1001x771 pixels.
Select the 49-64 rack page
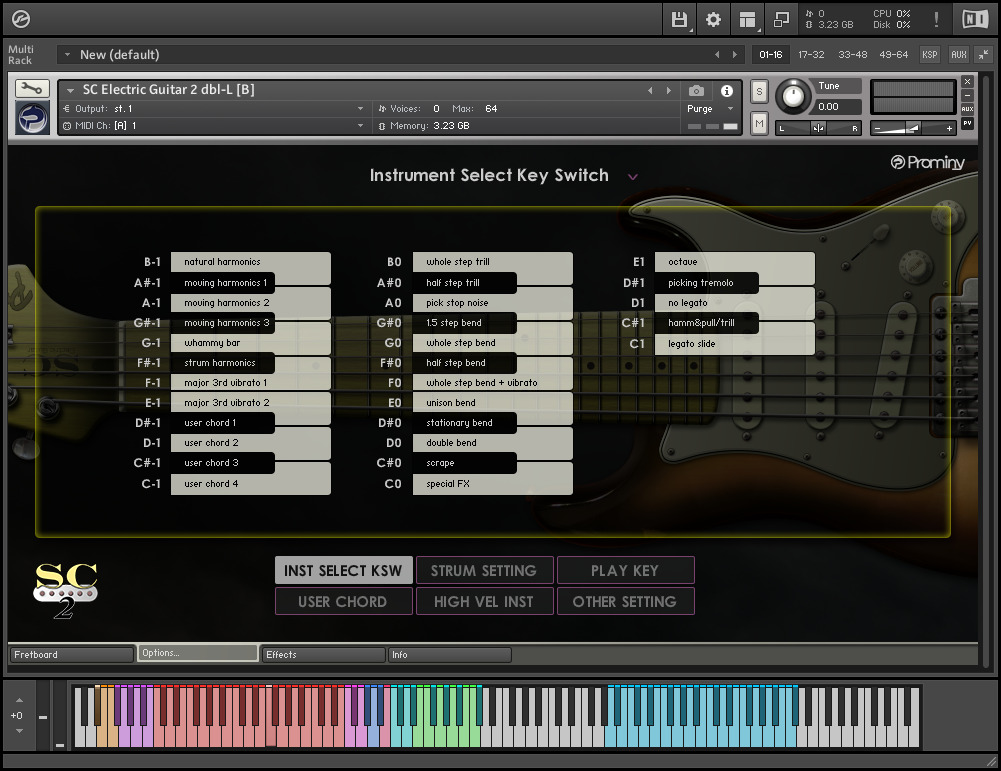893,55
